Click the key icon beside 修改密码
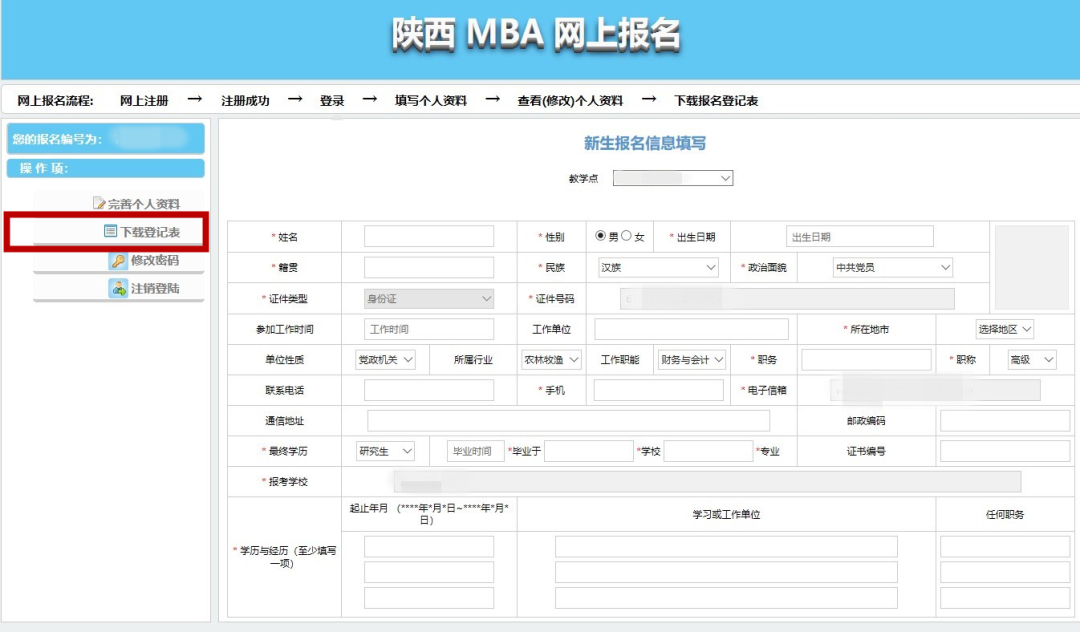The width and height of the screenshot is (1080, 632). (118, 260)
